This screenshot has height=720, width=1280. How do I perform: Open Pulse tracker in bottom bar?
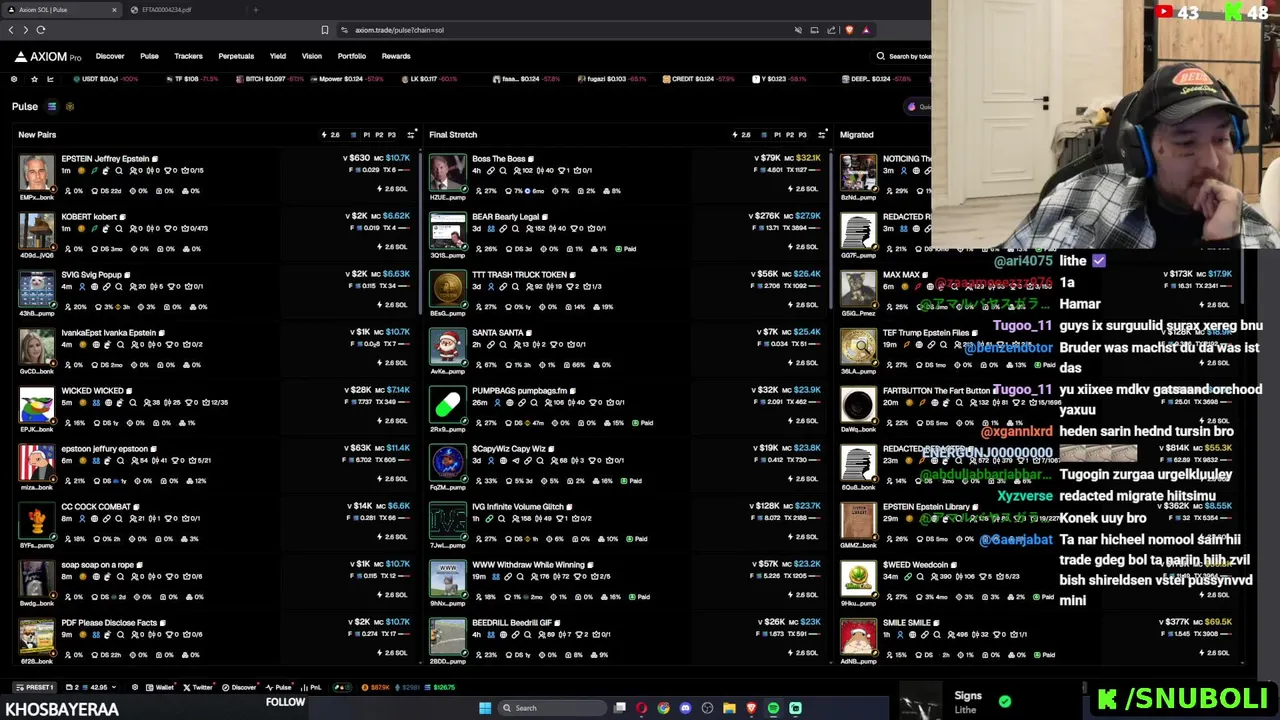(x=280, y=687)
